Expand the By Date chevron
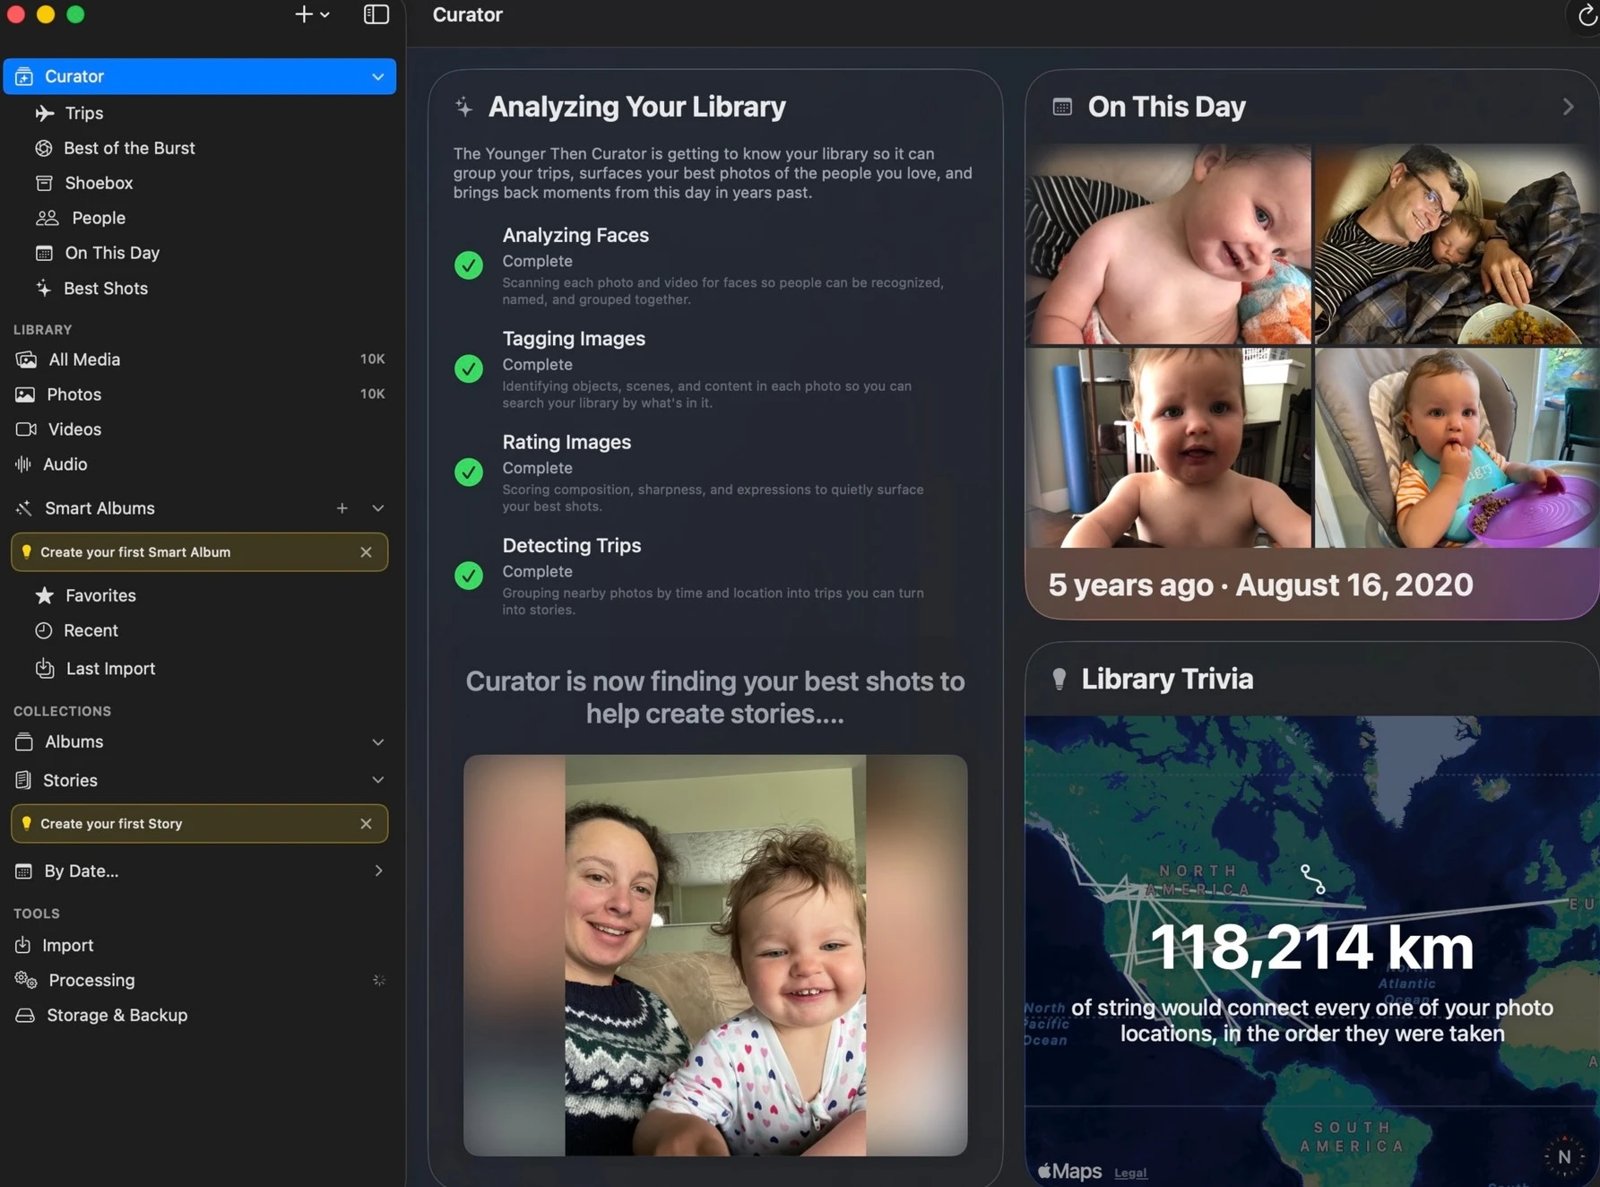 [x=378, y=871]
